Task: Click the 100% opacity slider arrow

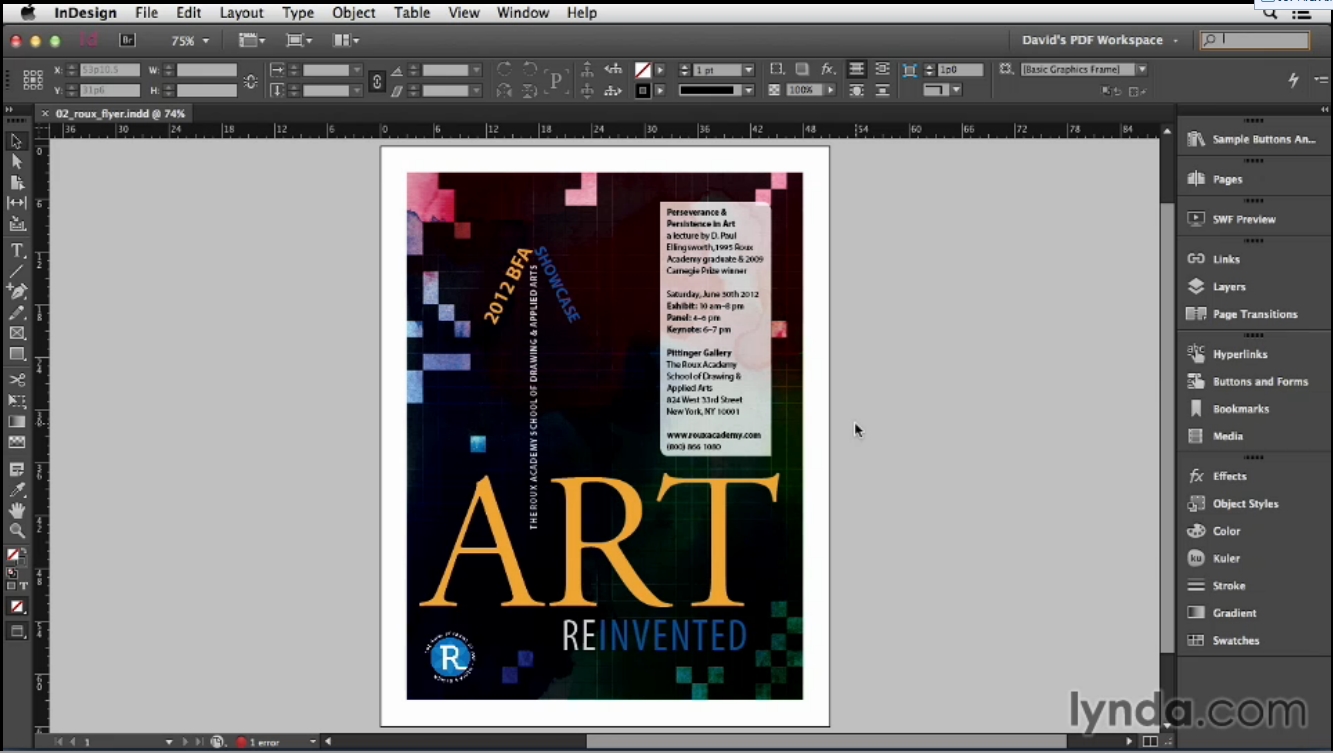Action: (x=830, y=90)
